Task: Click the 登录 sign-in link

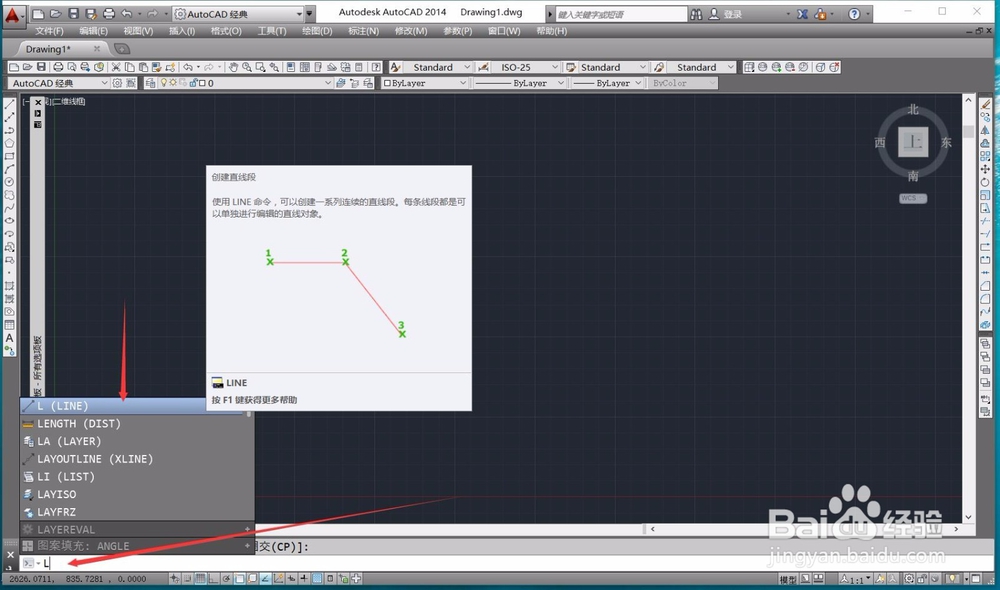Action: [x=733, y=14]
